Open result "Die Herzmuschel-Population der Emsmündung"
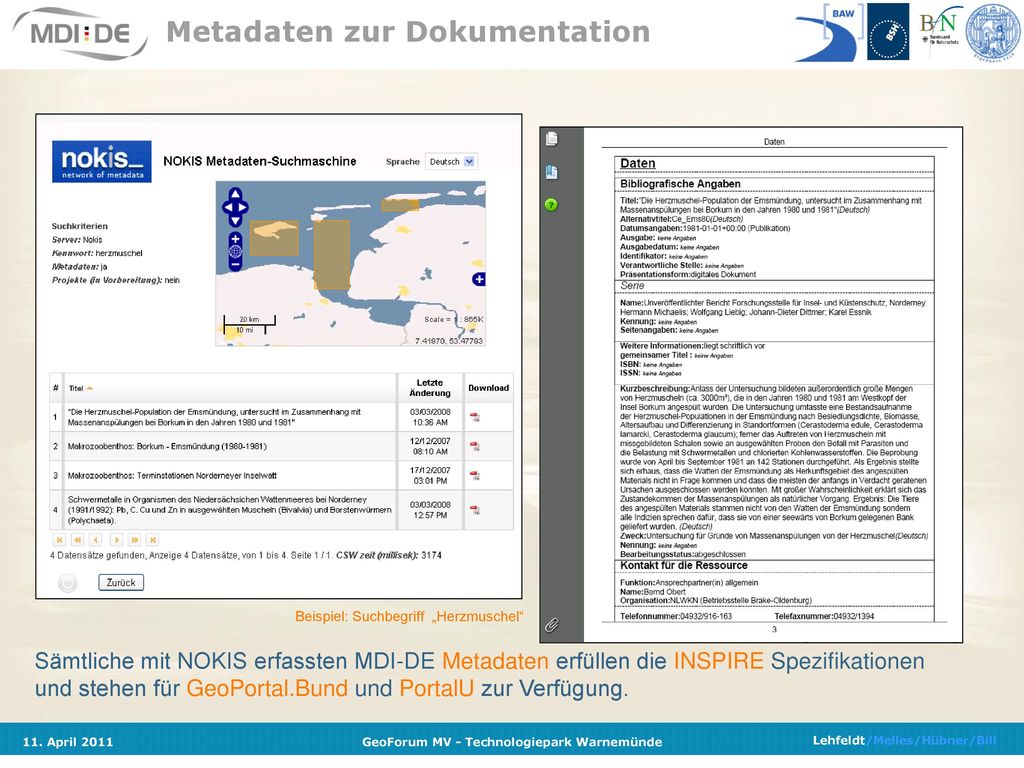Screen dimensions: 1024x768 (214, 417)
